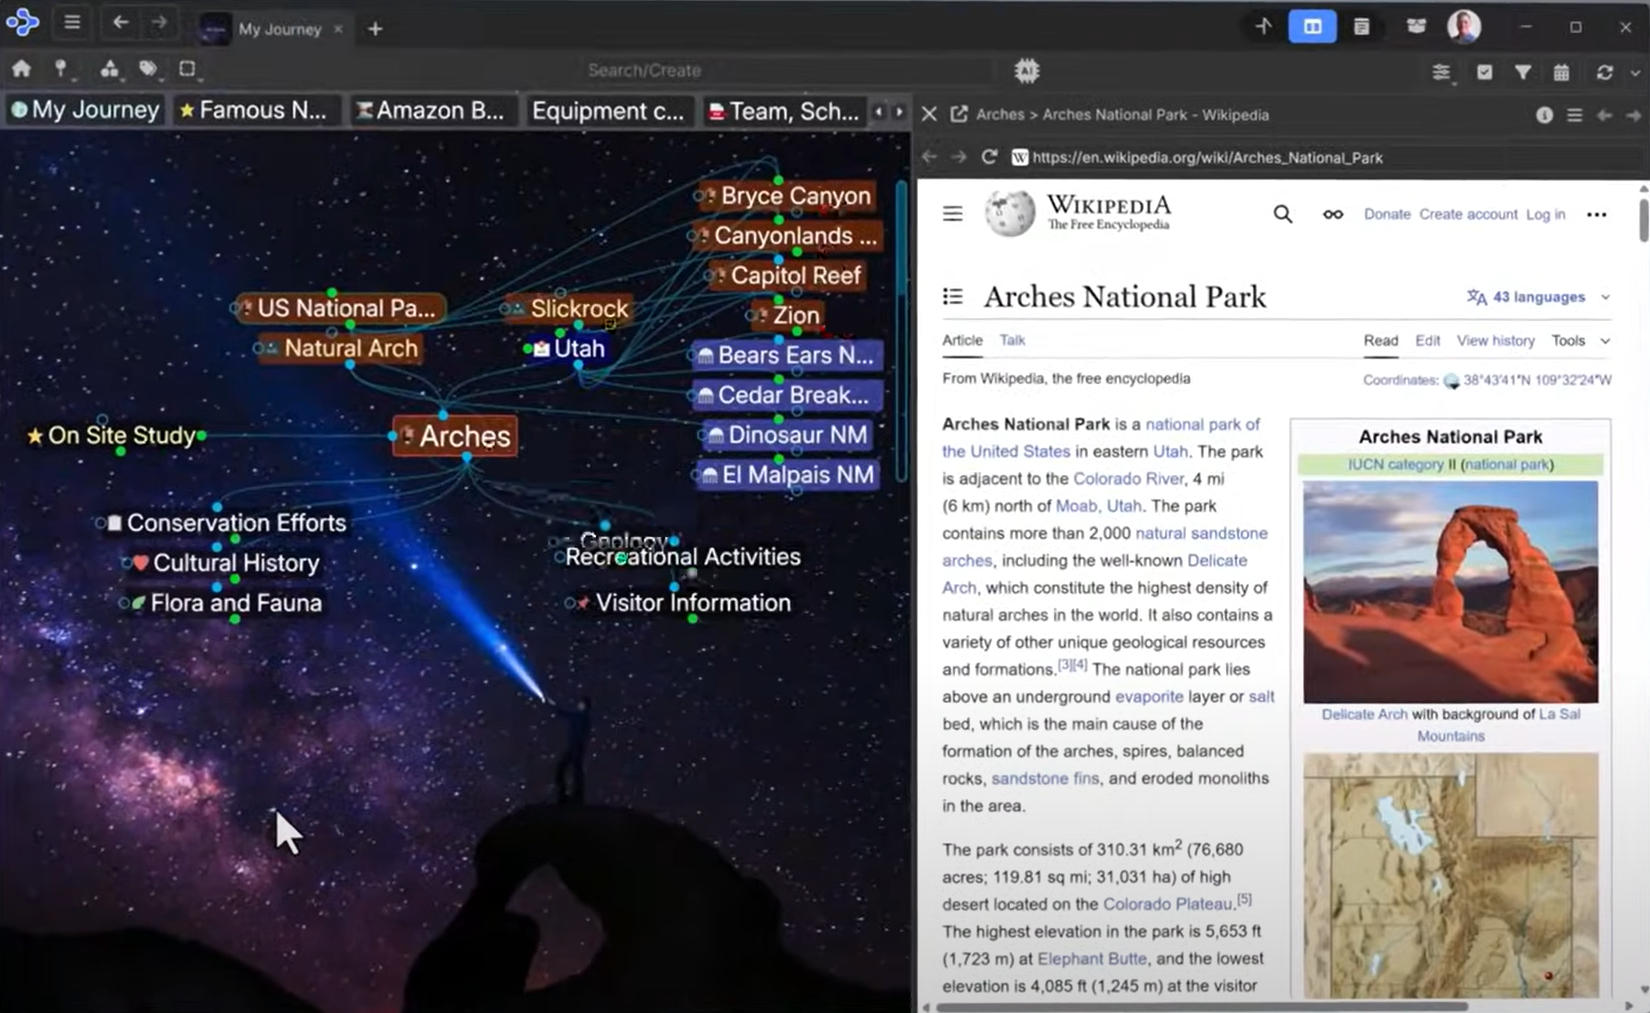
Task: Open the pins toolbar icon beside Home
Action: pos(62,69)
